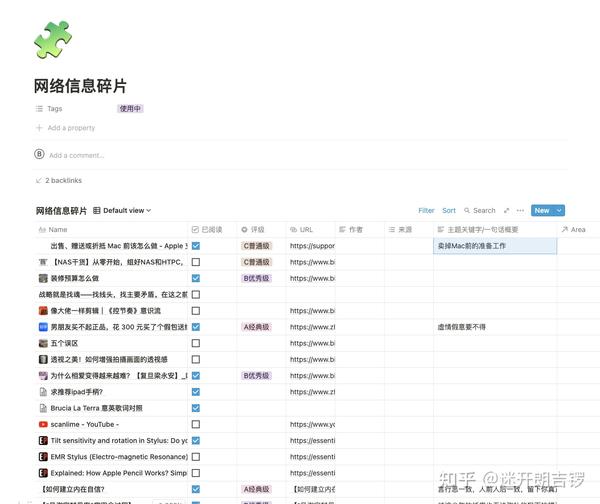The width and height of the screenshot is (600, 504).
Task: Click the green puzzle piece page icon
Action: coord(53,39)
